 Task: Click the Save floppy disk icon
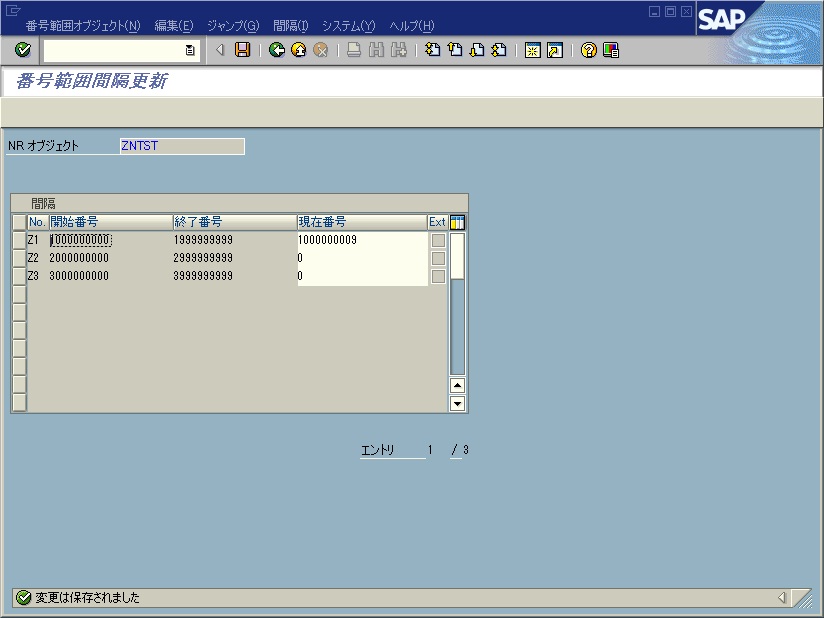242,50
